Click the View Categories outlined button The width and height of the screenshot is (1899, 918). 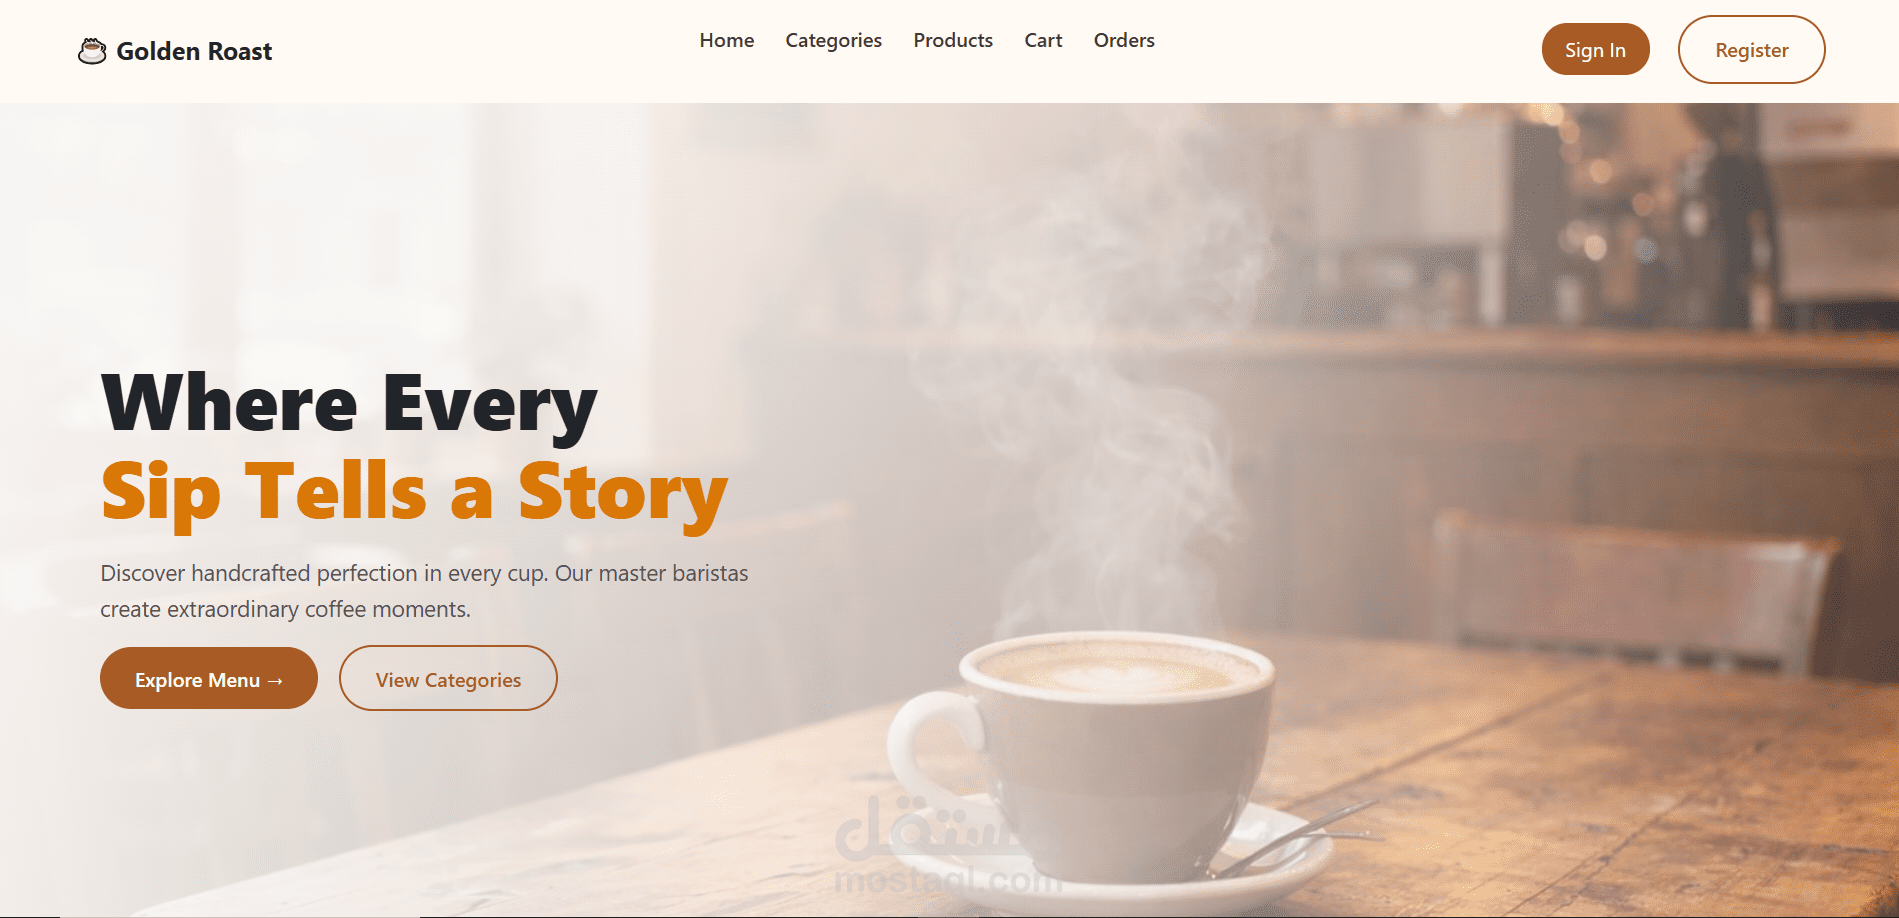point(448,678)
